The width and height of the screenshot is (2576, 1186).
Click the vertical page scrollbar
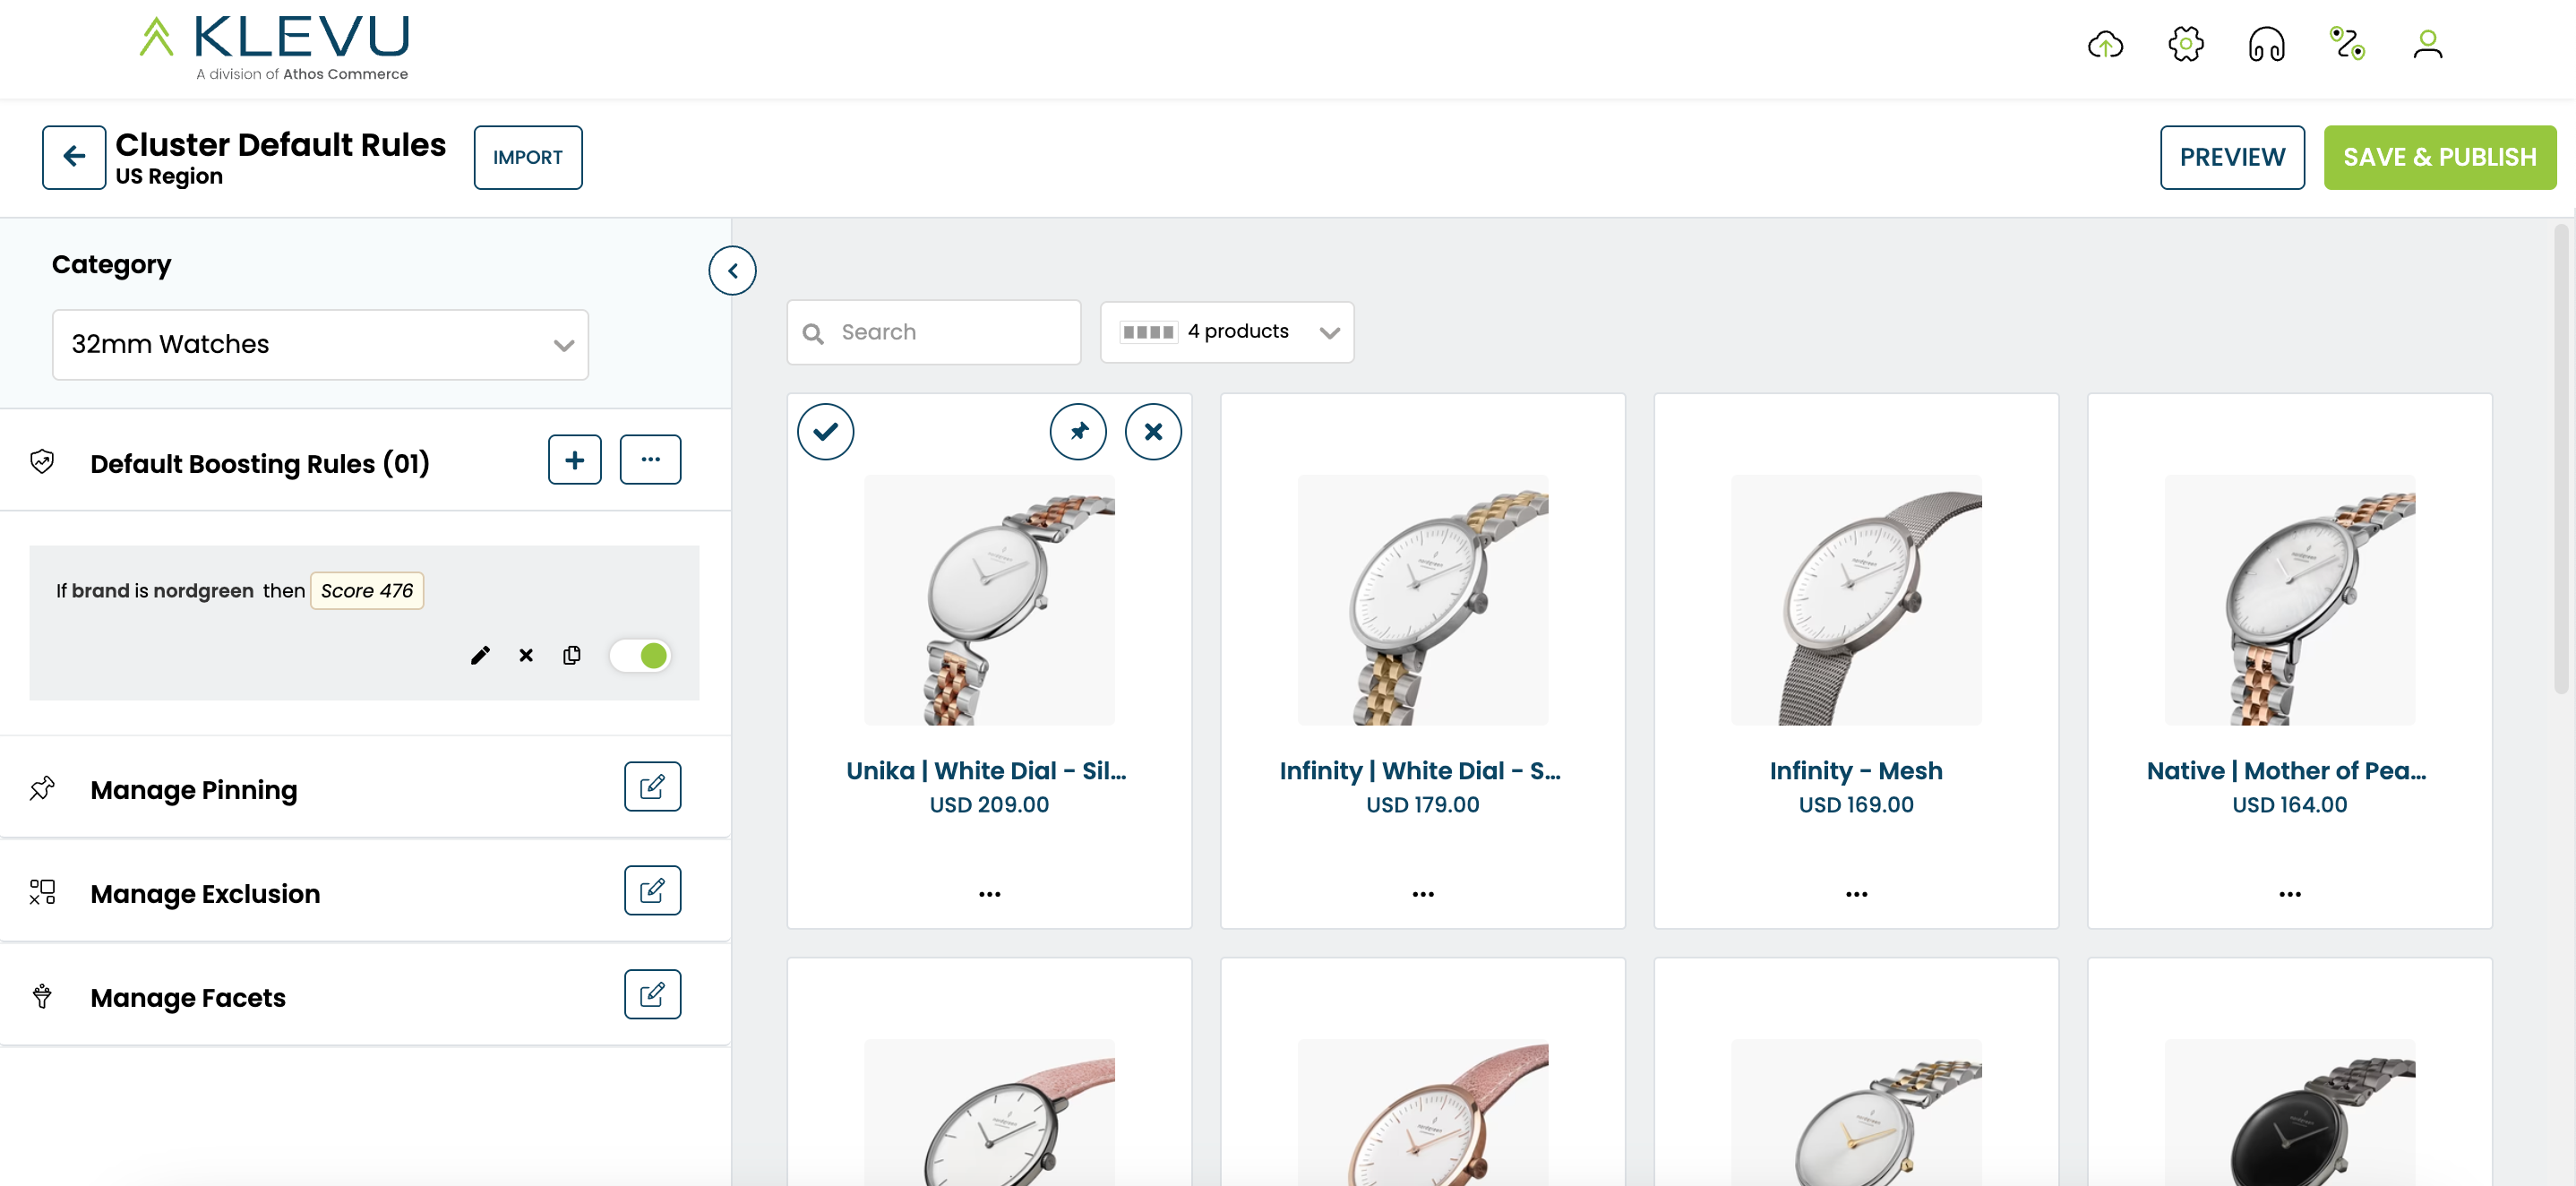[2561, 460]
